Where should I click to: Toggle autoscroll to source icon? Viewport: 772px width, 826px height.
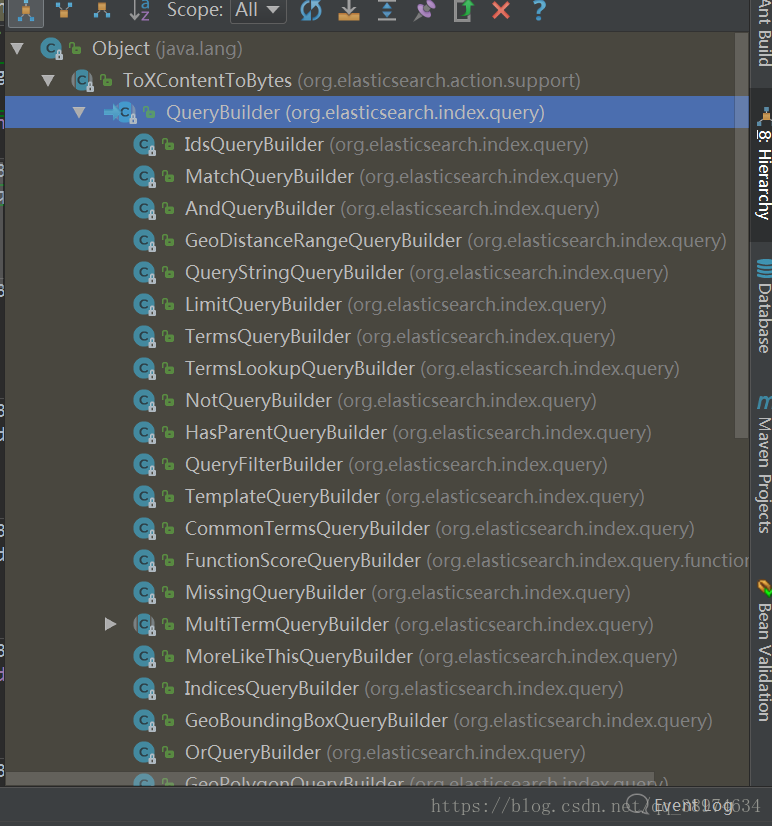tap(349, 10)
